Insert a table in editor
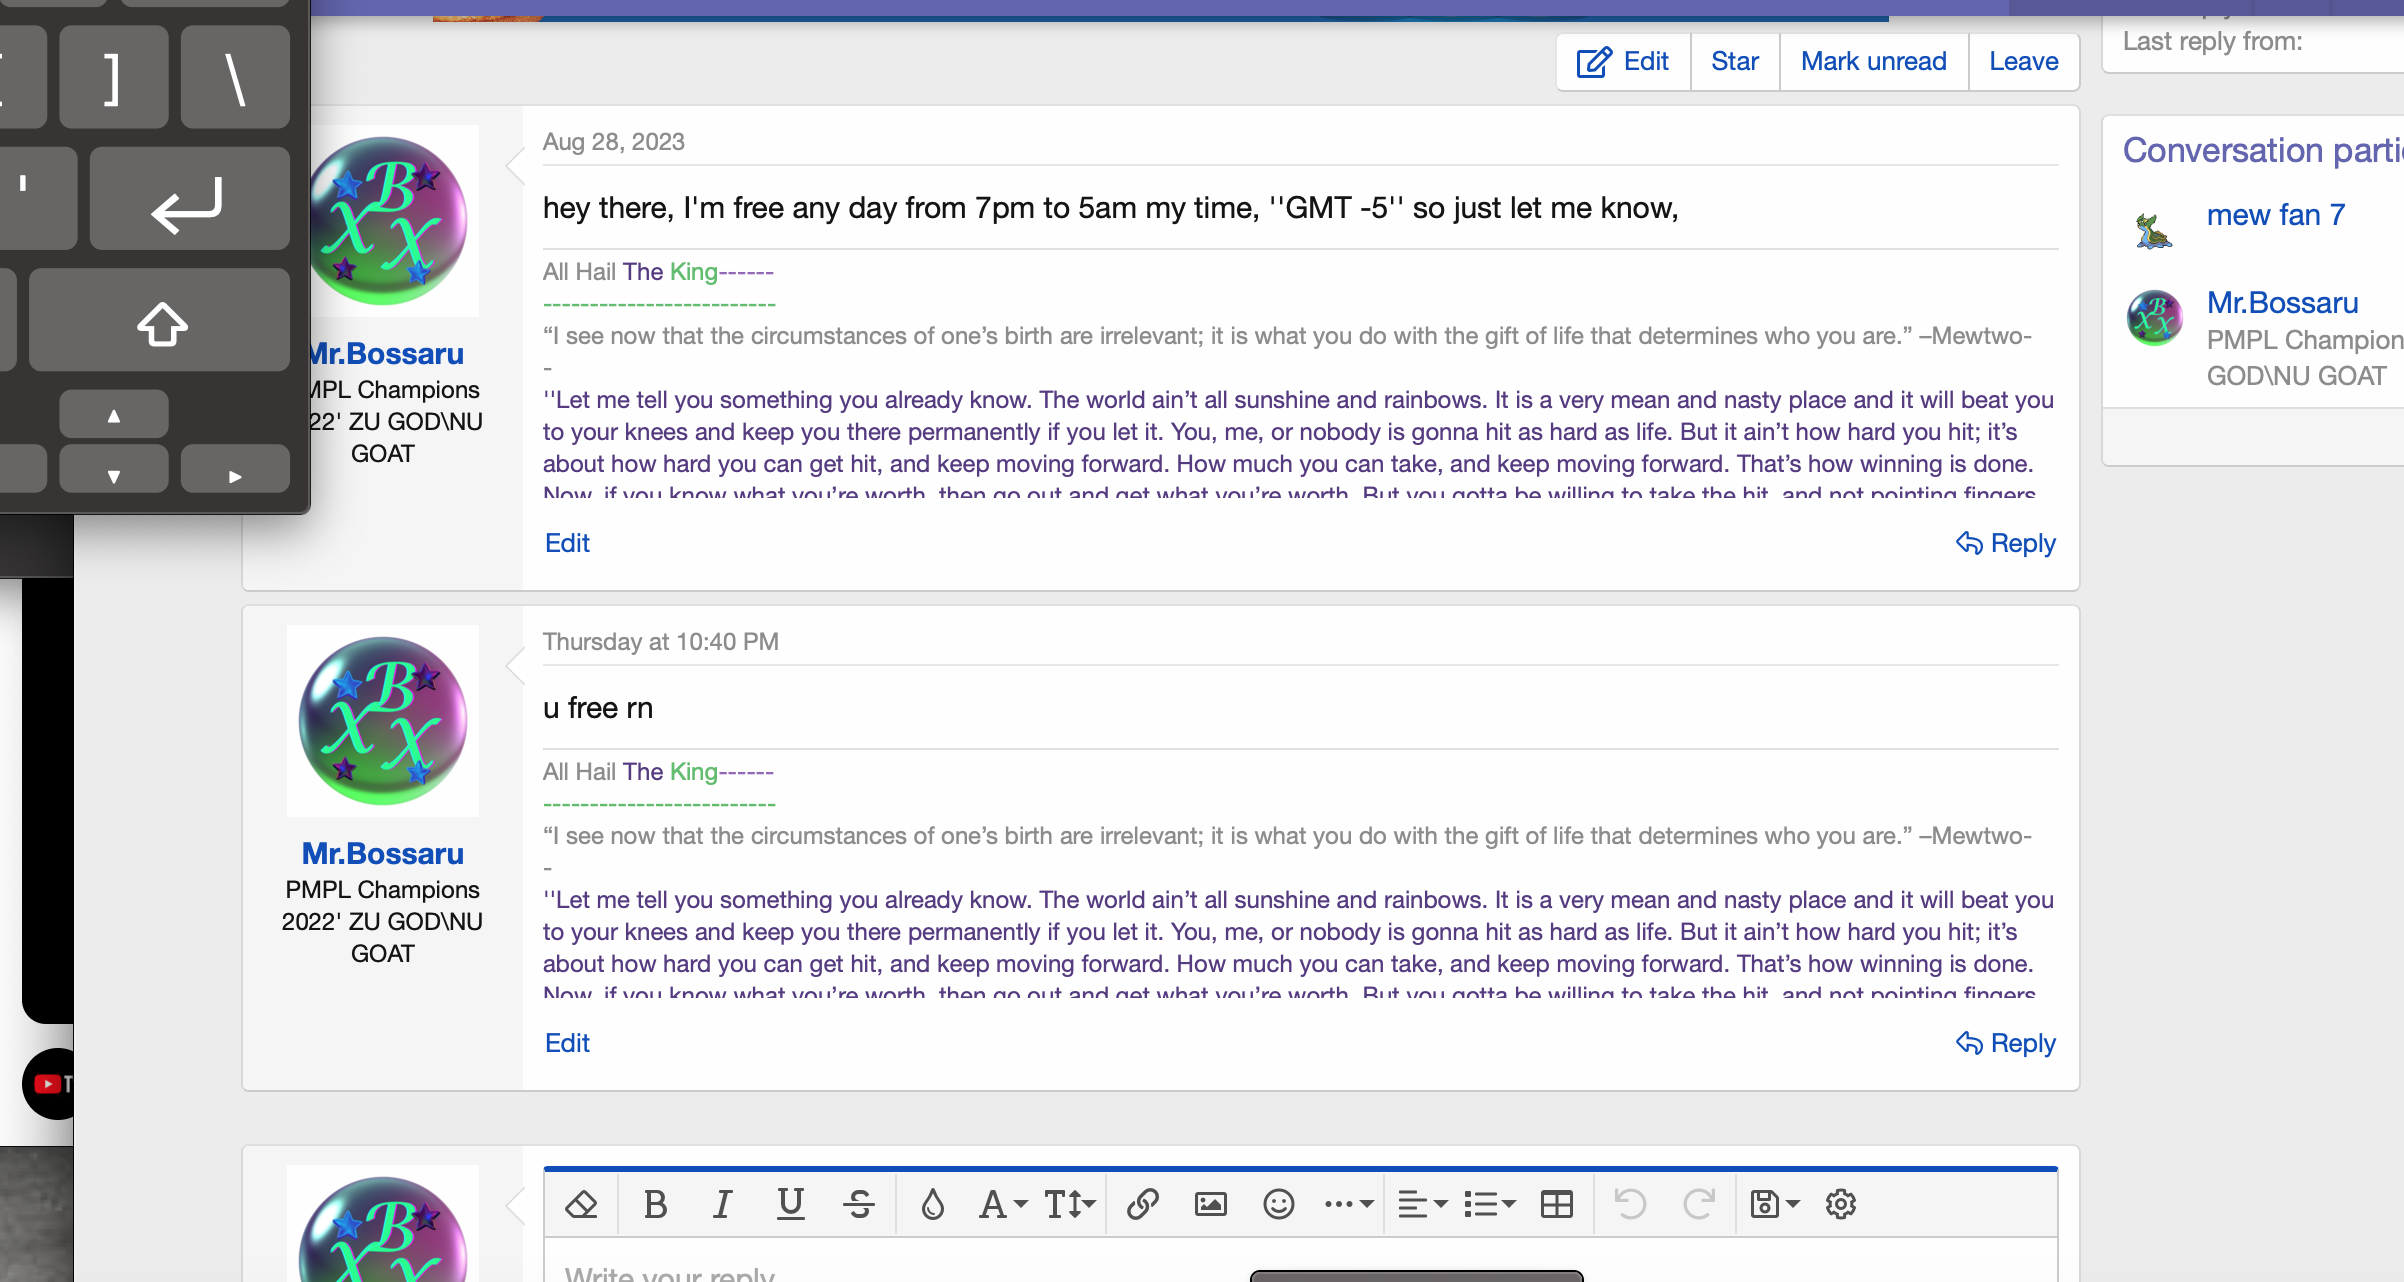Image resolution: width=2404 pixels, height=1282 pixels. 1556,1204
